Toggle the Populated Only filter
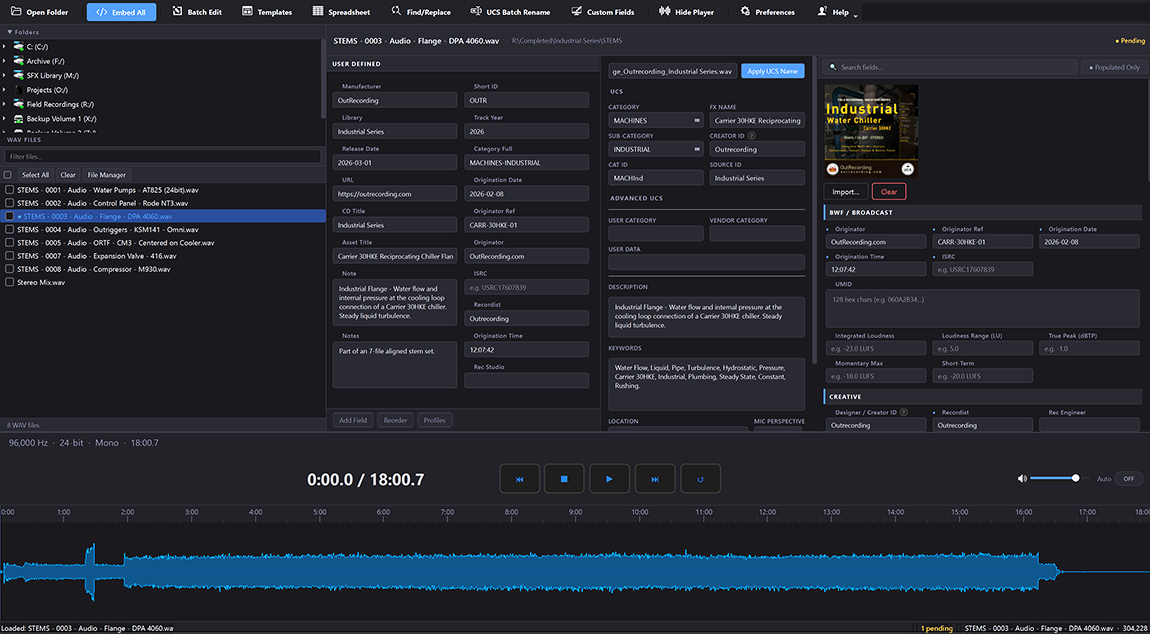Viewport: 1150px width, 634px height. tap(1114, 67)
